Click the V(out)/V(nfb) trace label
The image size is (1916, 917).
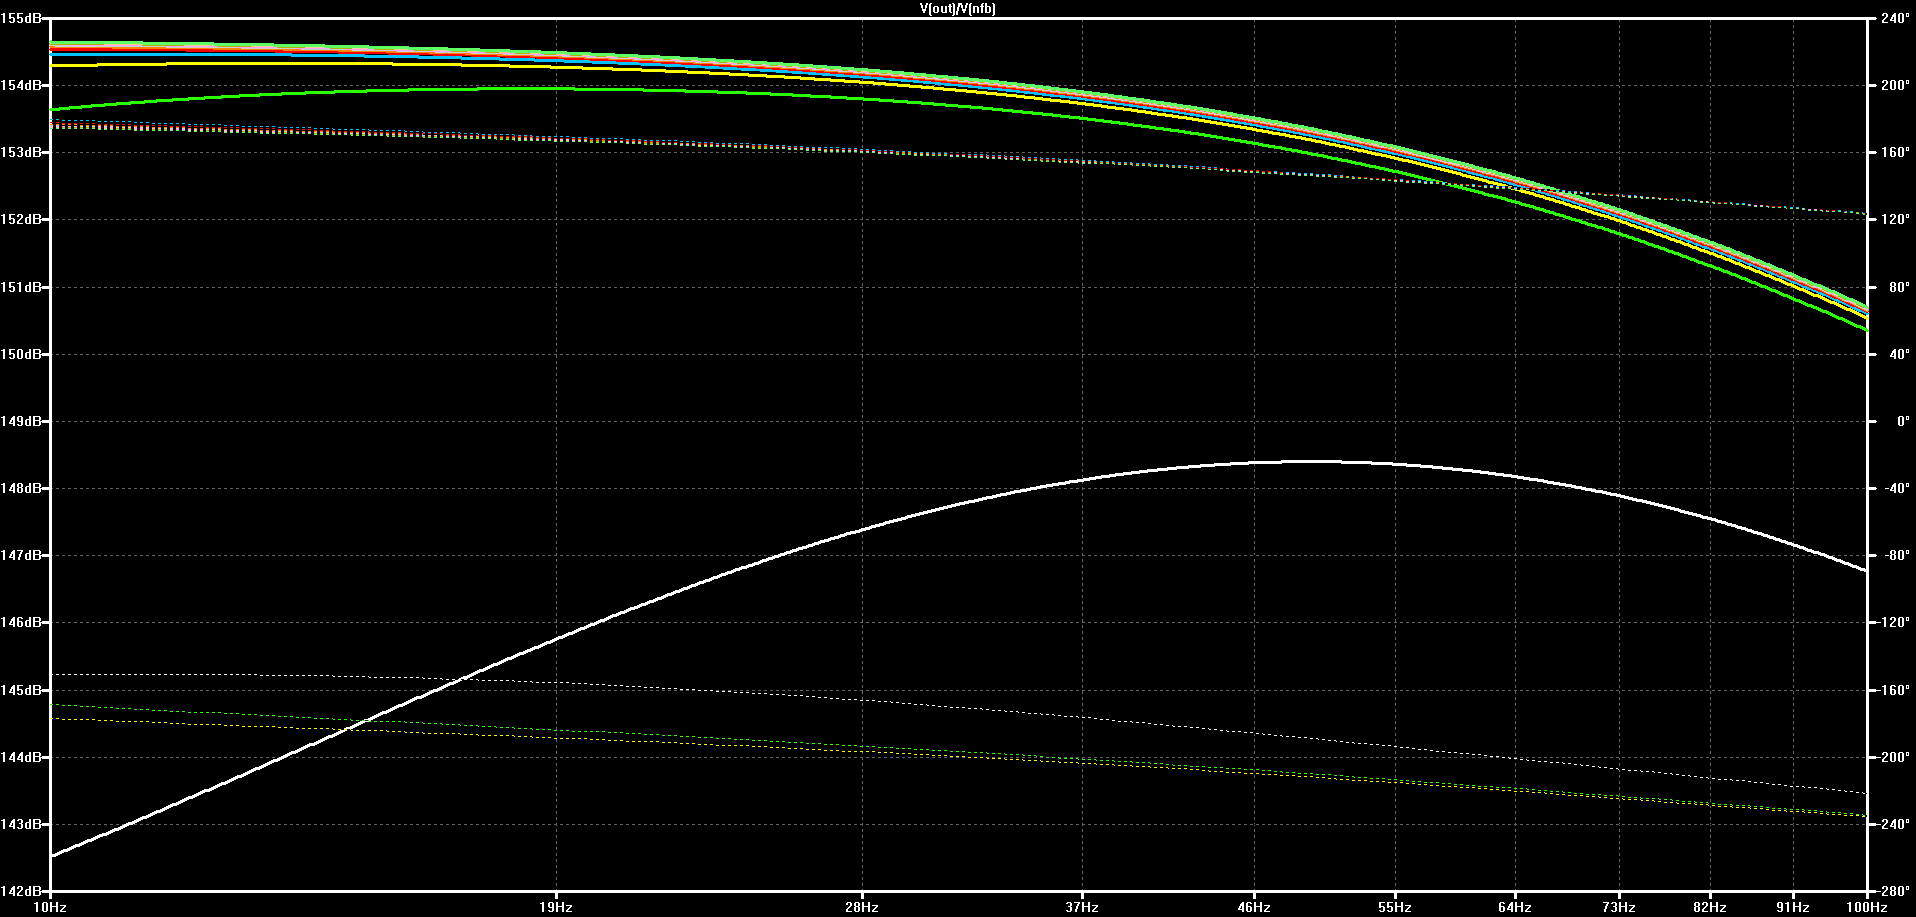click(x=957, y=8)
